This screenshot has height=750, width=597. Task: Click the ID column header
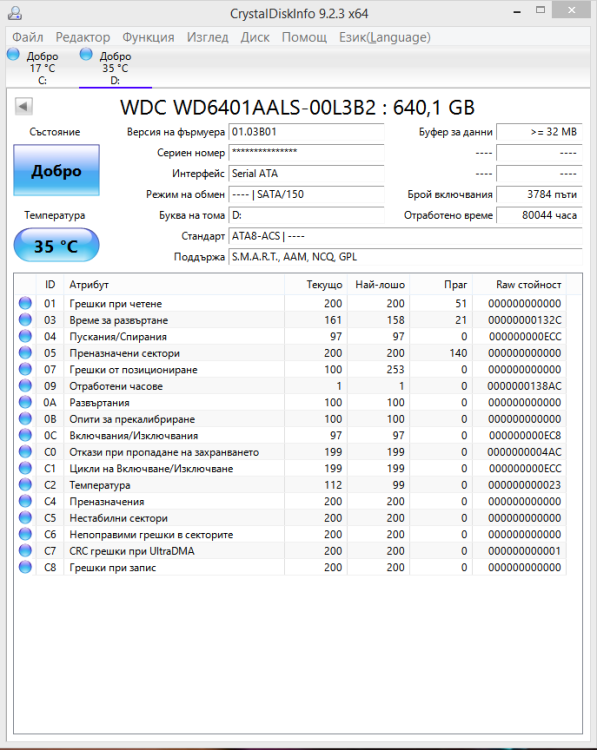tap(50, 285)
